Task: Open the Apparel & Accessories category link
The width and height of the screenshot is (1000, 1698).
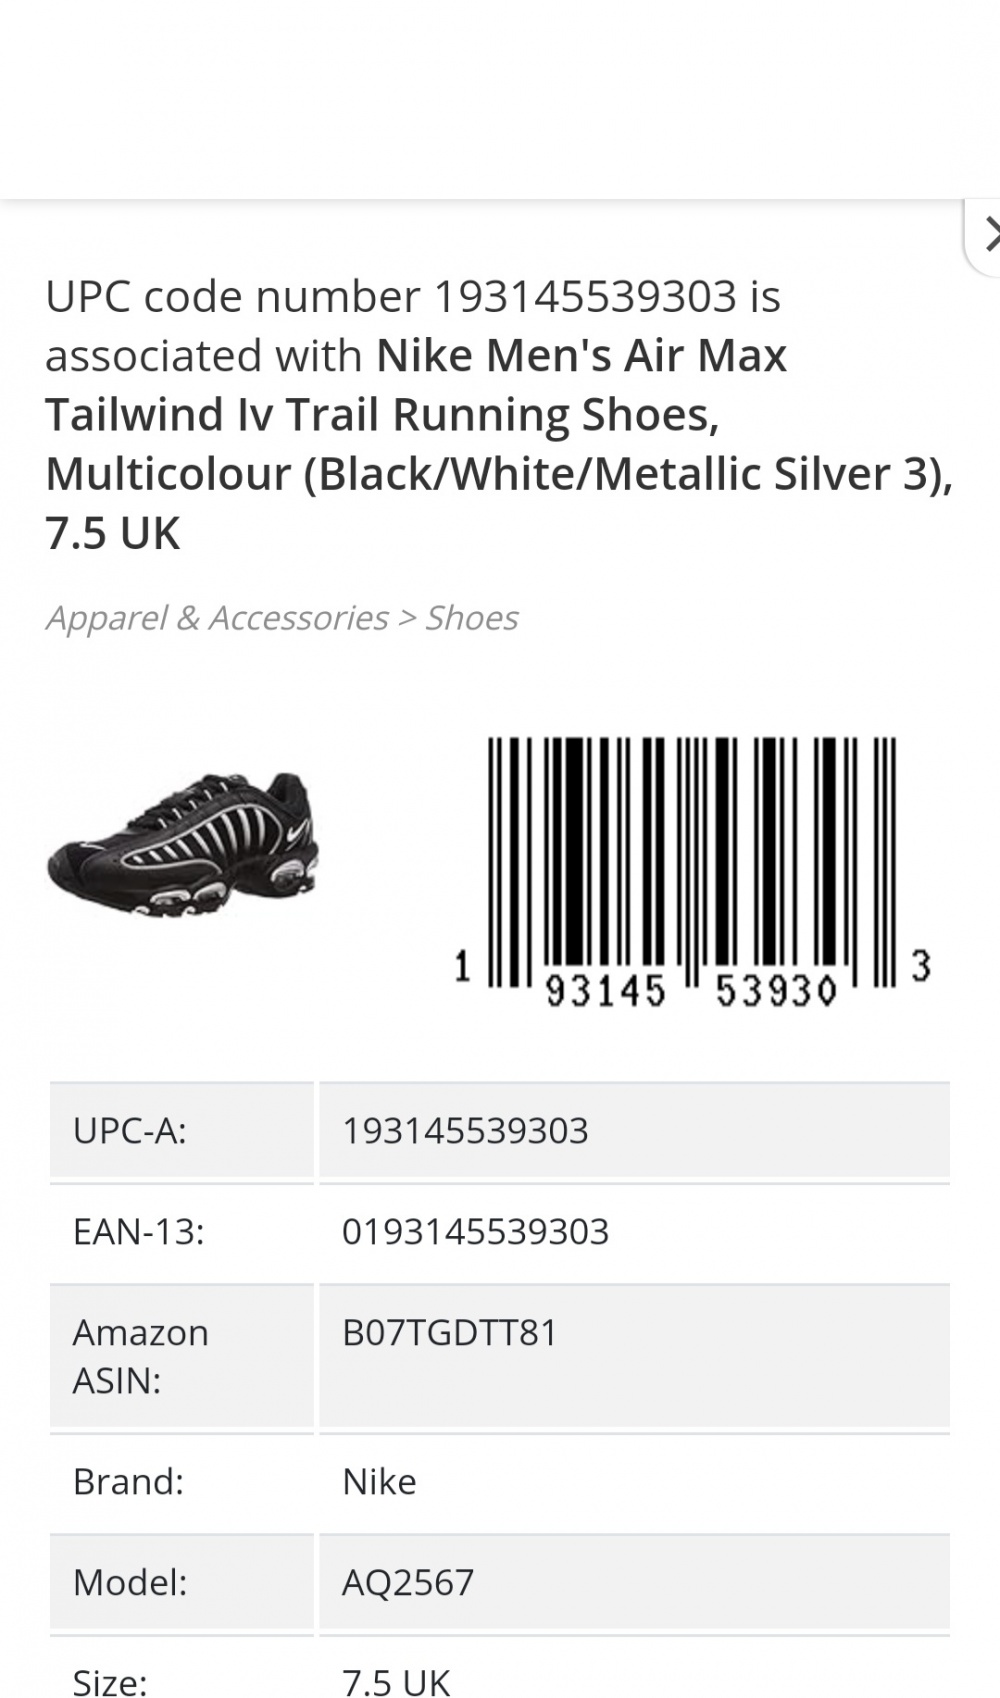Action: coord(215,619)
